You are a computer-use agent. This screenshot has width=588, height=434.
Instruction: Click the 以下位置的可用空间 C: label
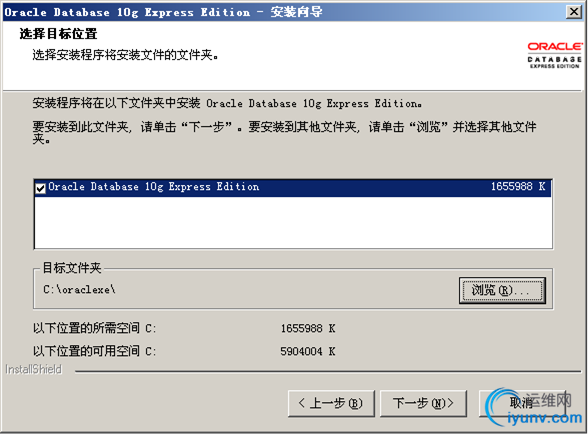[94, 351]
